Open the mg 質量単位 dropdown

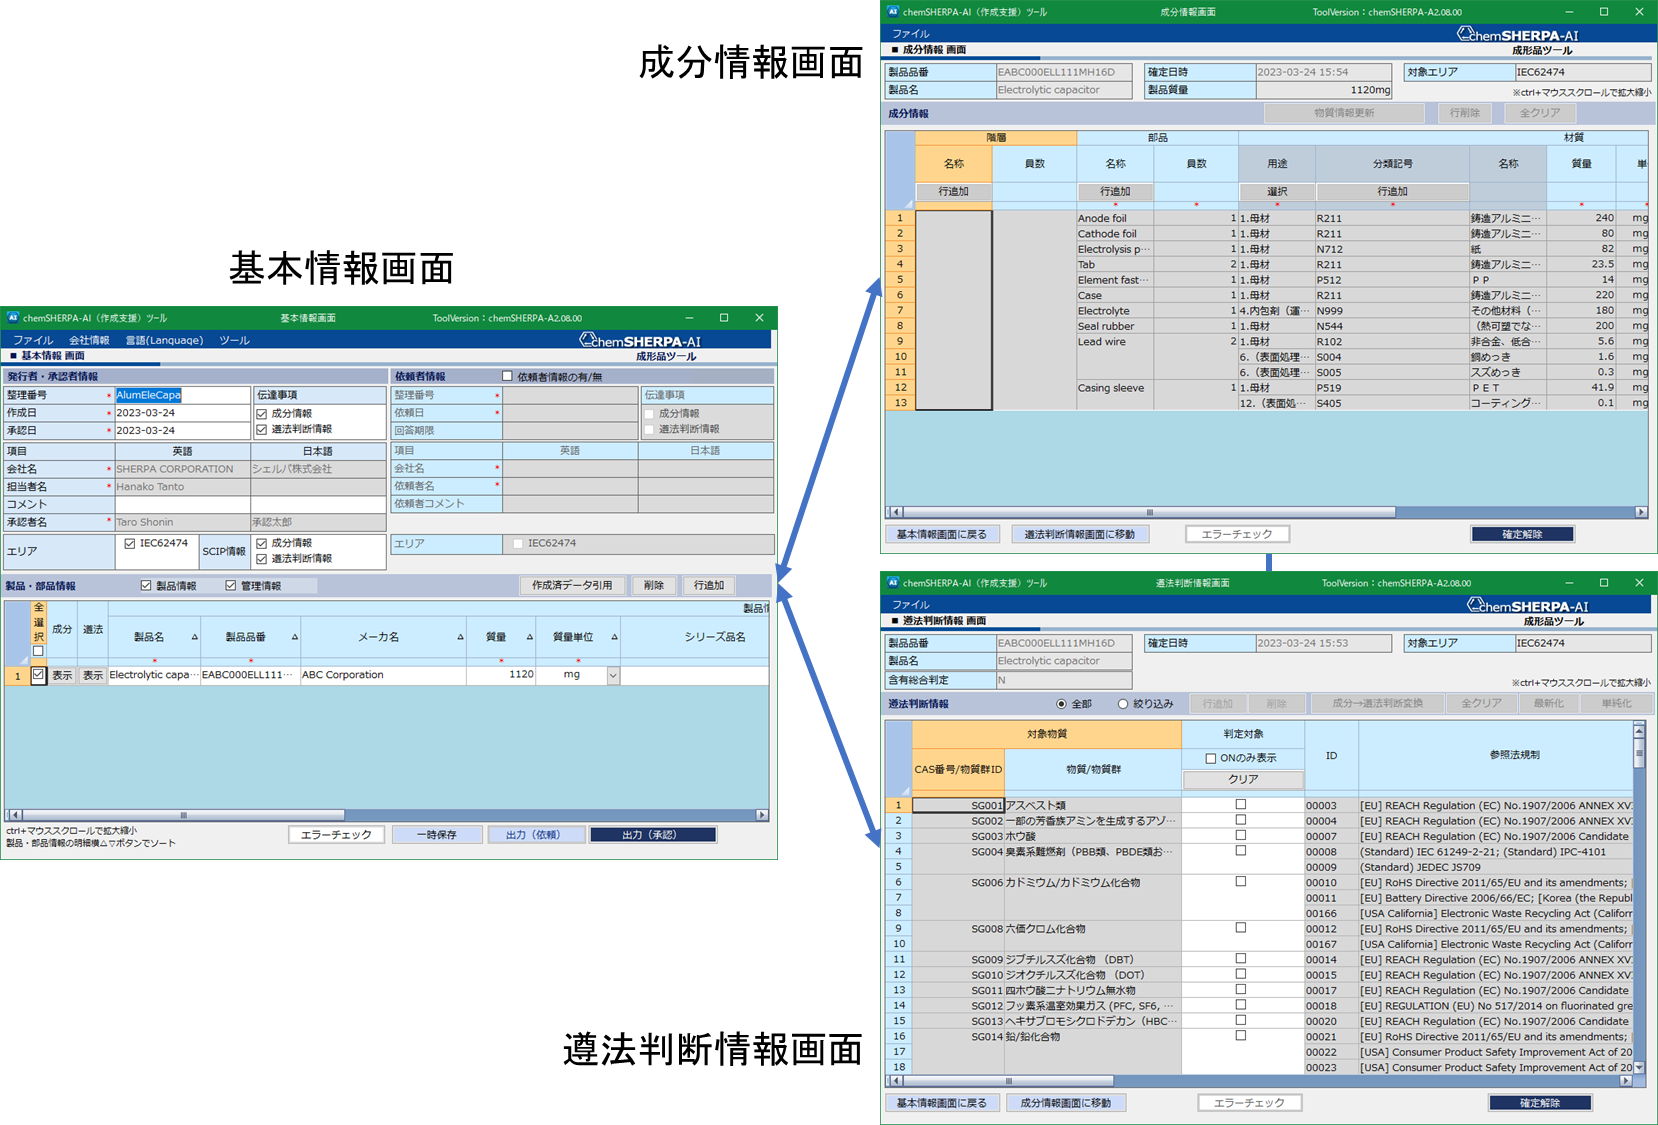click(613, 676)
